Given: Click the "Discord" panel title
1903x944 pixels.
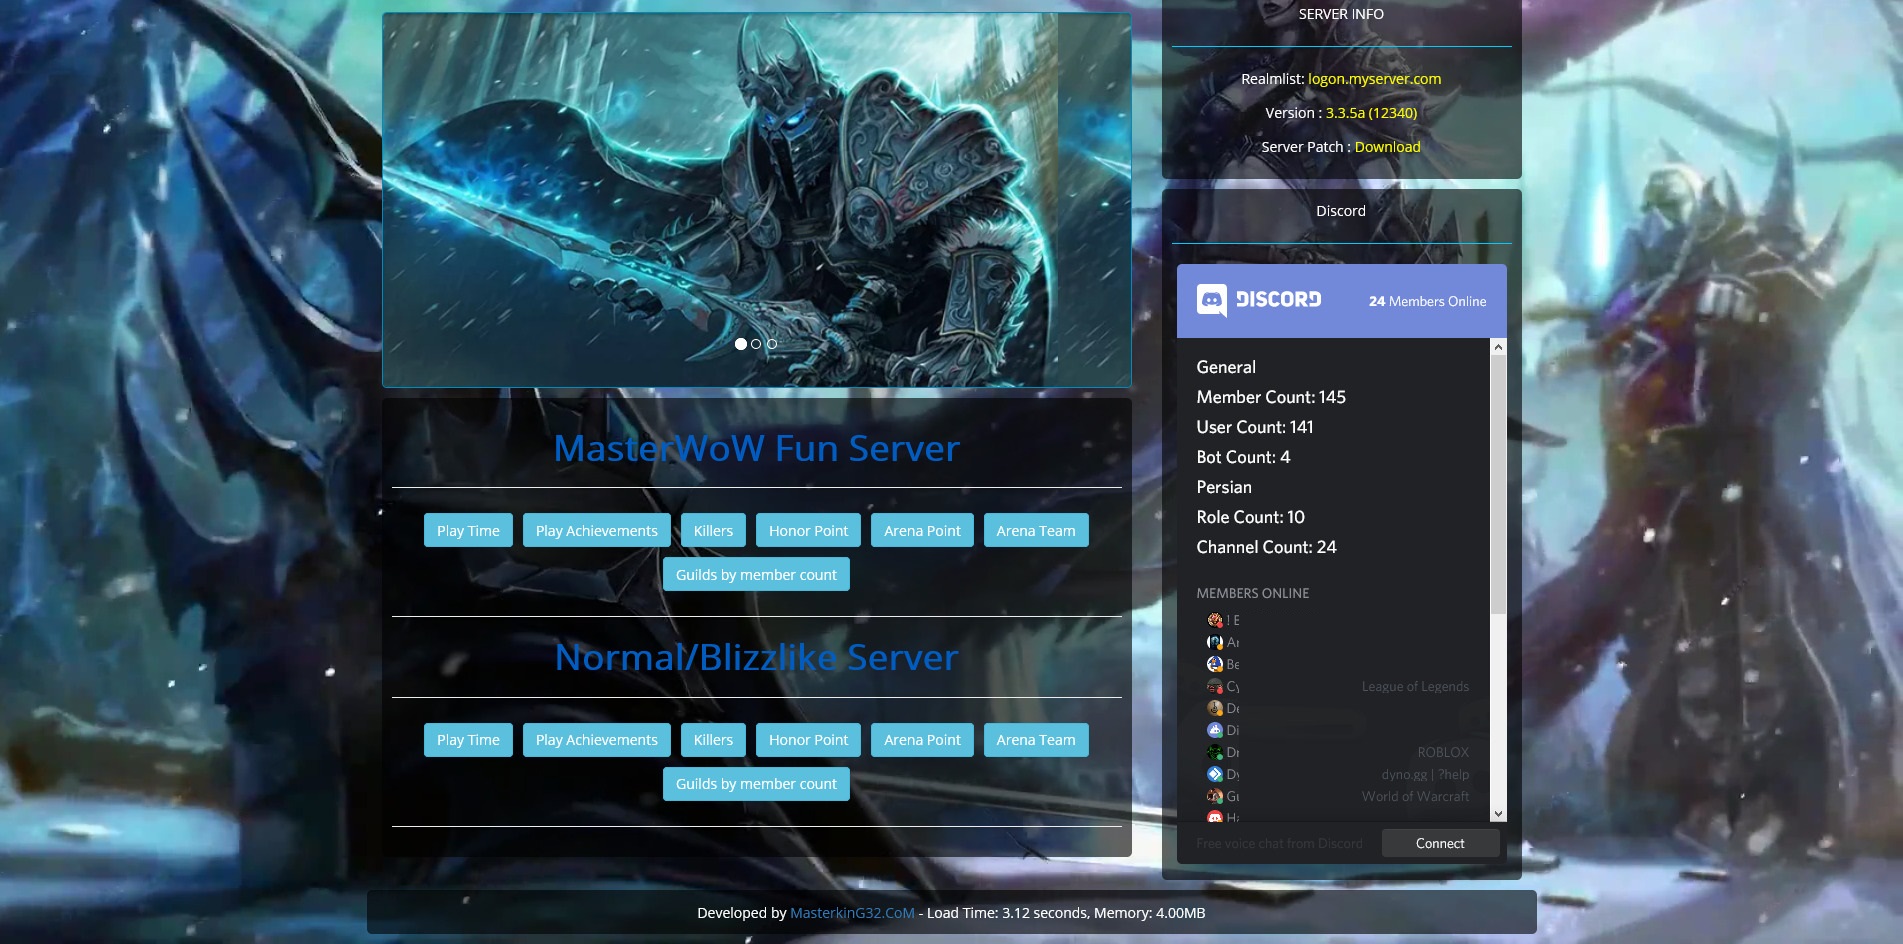Looking at the screenshot, I should pos(1341,211).
